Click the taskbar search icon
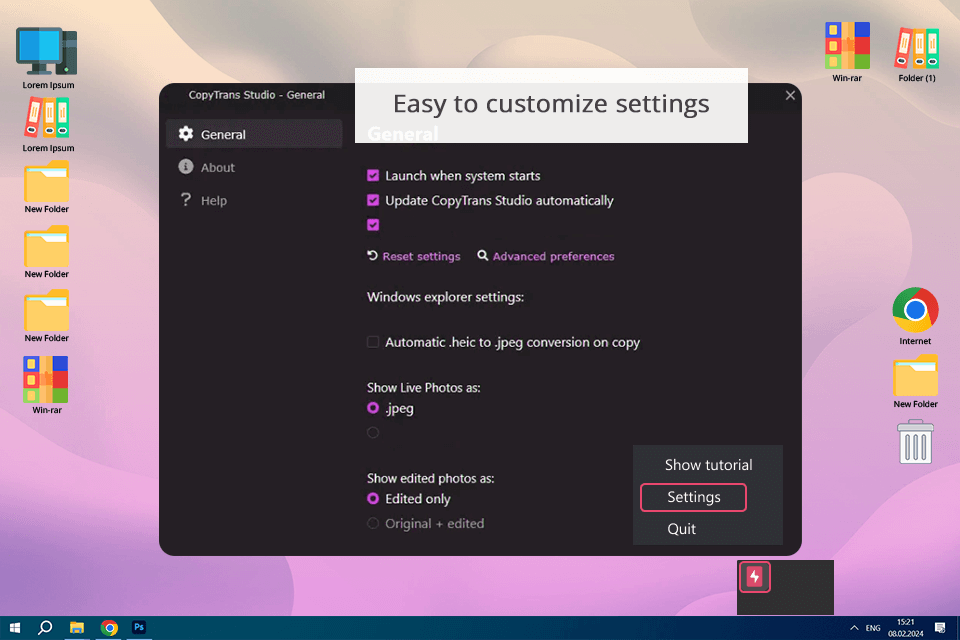 (45, 628)
